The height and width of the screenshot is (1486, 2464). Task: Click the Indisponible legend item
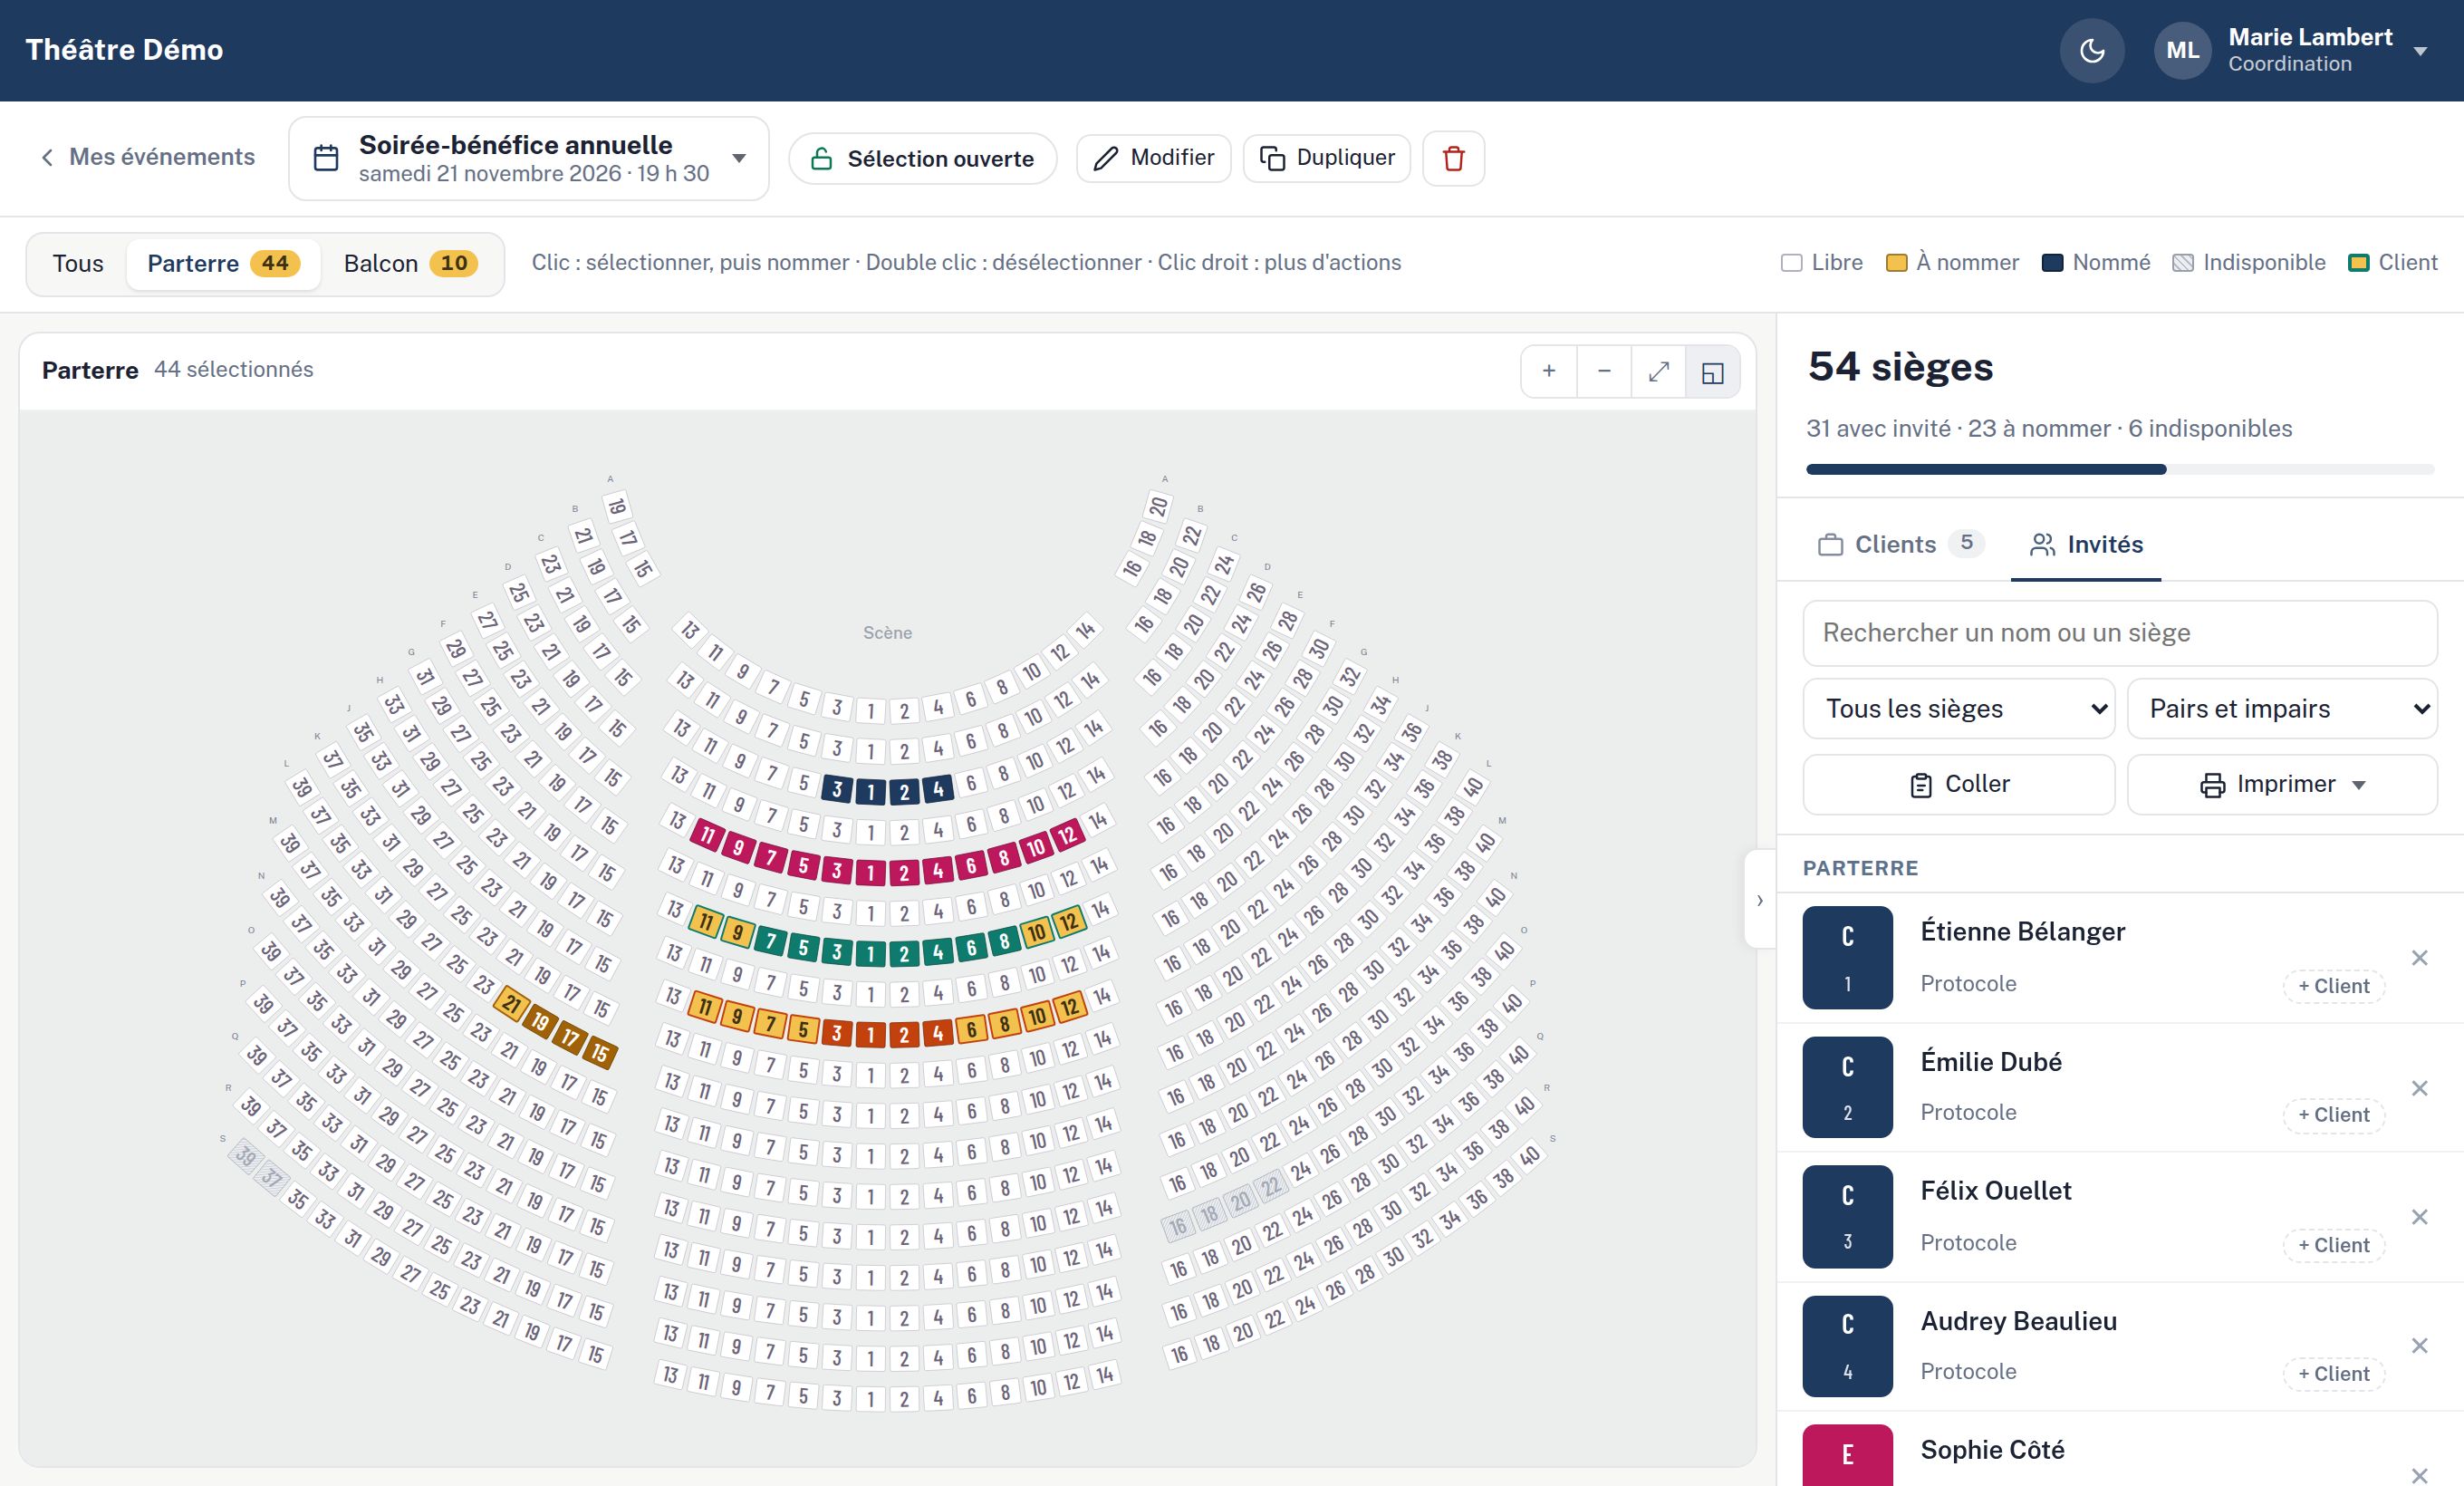(x=2249, y=263)
